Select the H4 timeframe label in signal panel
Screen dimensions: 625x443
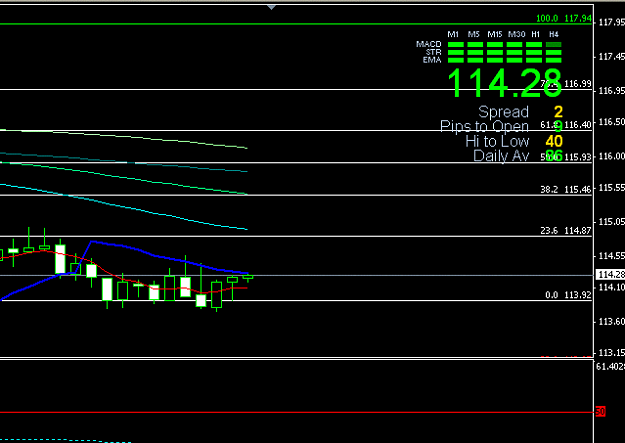coord(554,34)
